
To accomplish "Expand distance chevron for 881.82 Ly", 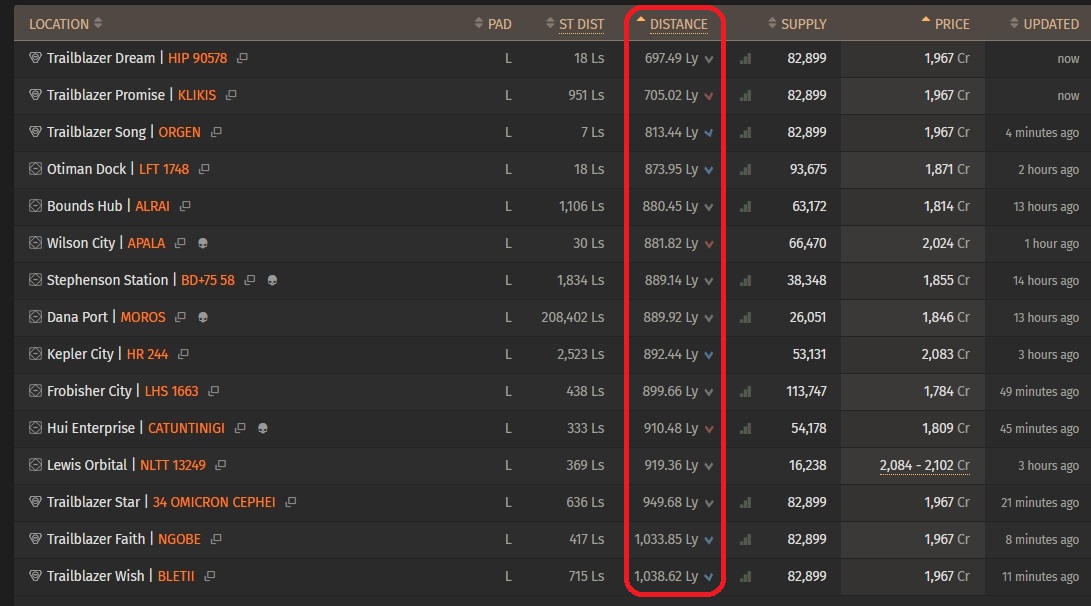I will point(709,244).
